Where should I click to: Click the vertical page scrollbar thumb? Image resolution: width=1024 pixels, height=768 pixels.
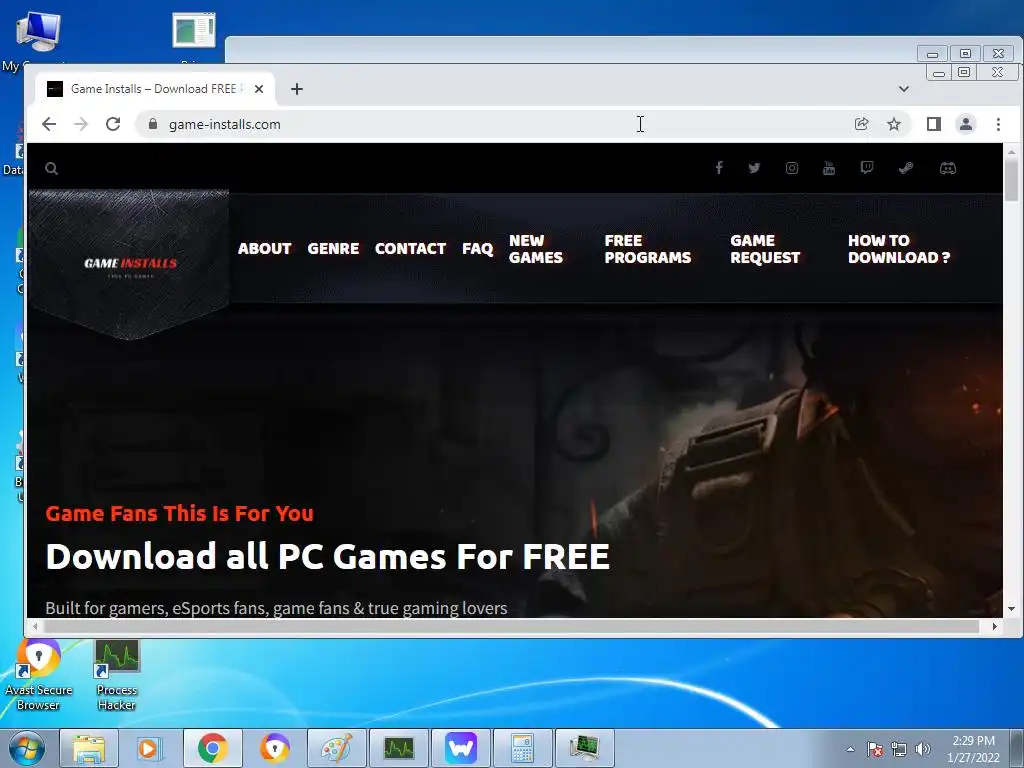point(1011,180)
